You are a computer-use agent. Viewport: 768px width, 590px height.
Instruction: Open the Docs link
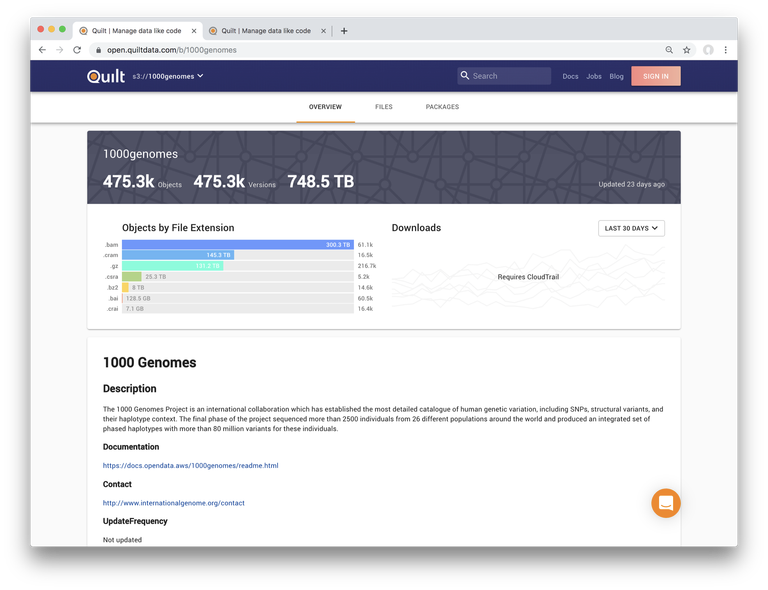570,76
